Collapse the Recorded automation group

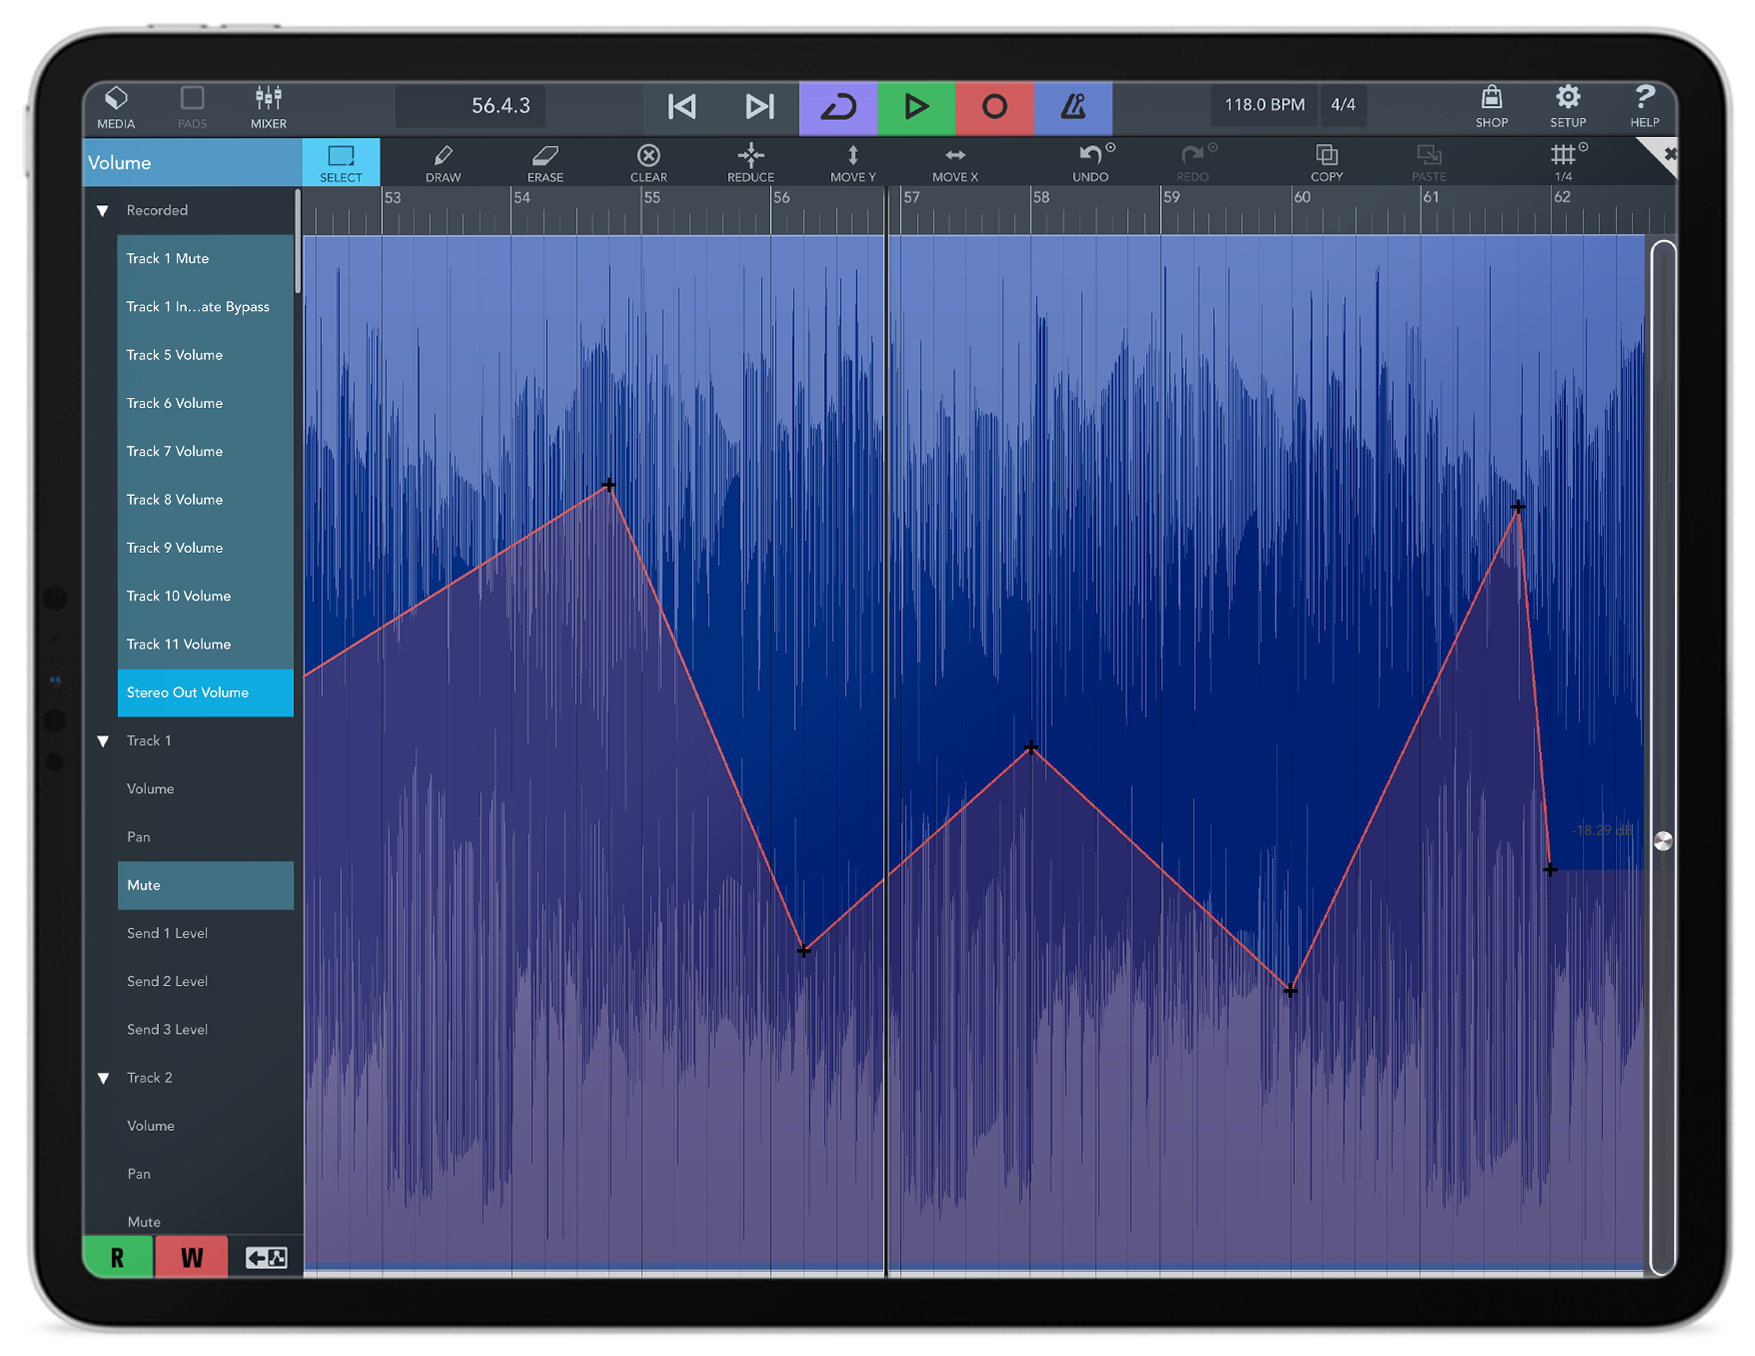tap(102, 210)
